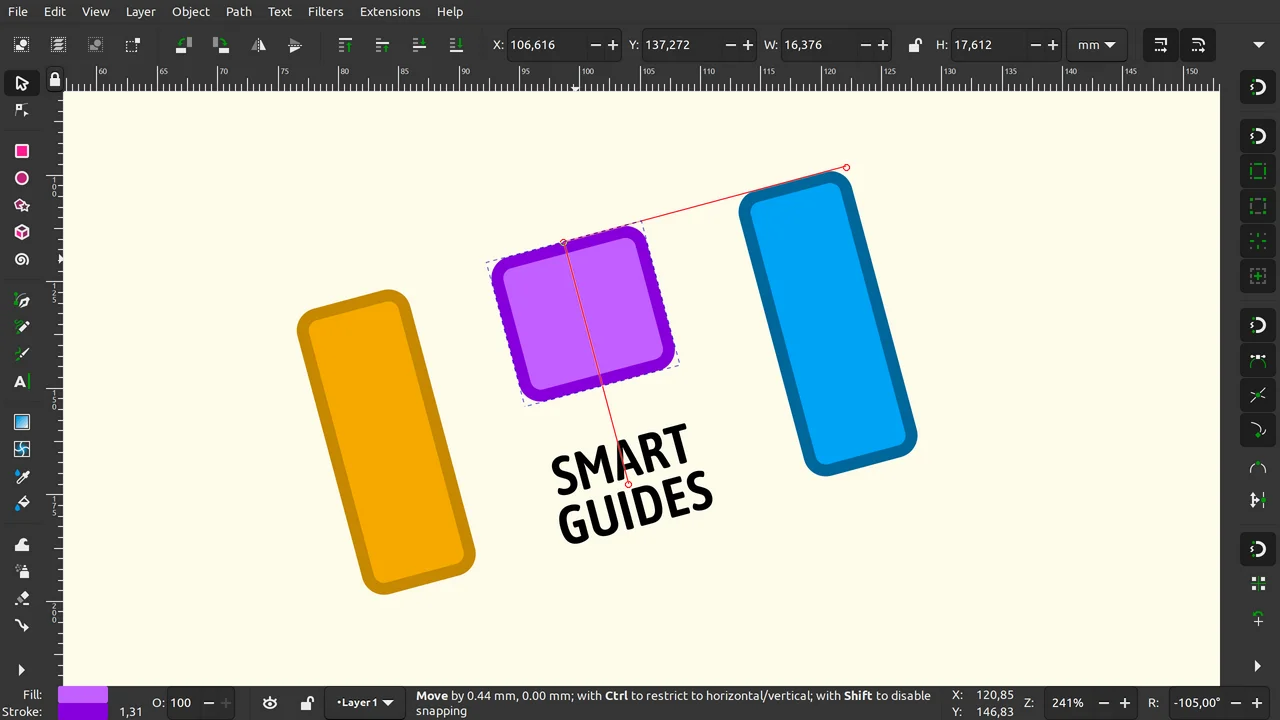Open the Filters menu
The image size is (1280, 720).
point(325,12)
